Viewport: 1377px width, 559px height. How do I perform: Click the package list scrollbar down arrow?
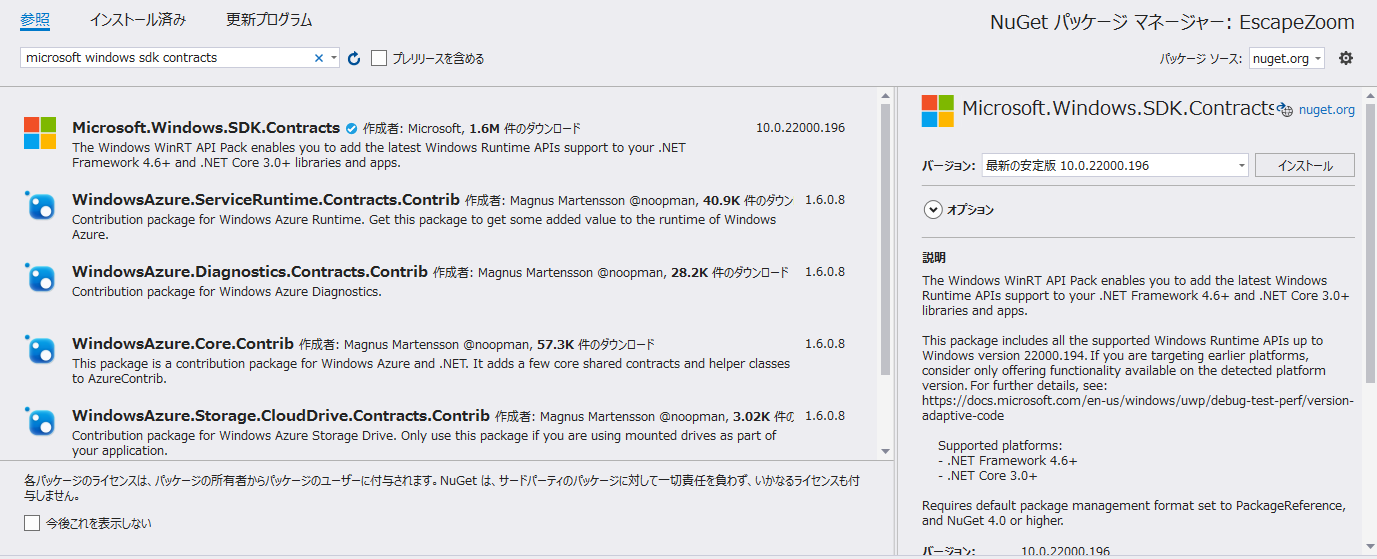click(885, 452)
